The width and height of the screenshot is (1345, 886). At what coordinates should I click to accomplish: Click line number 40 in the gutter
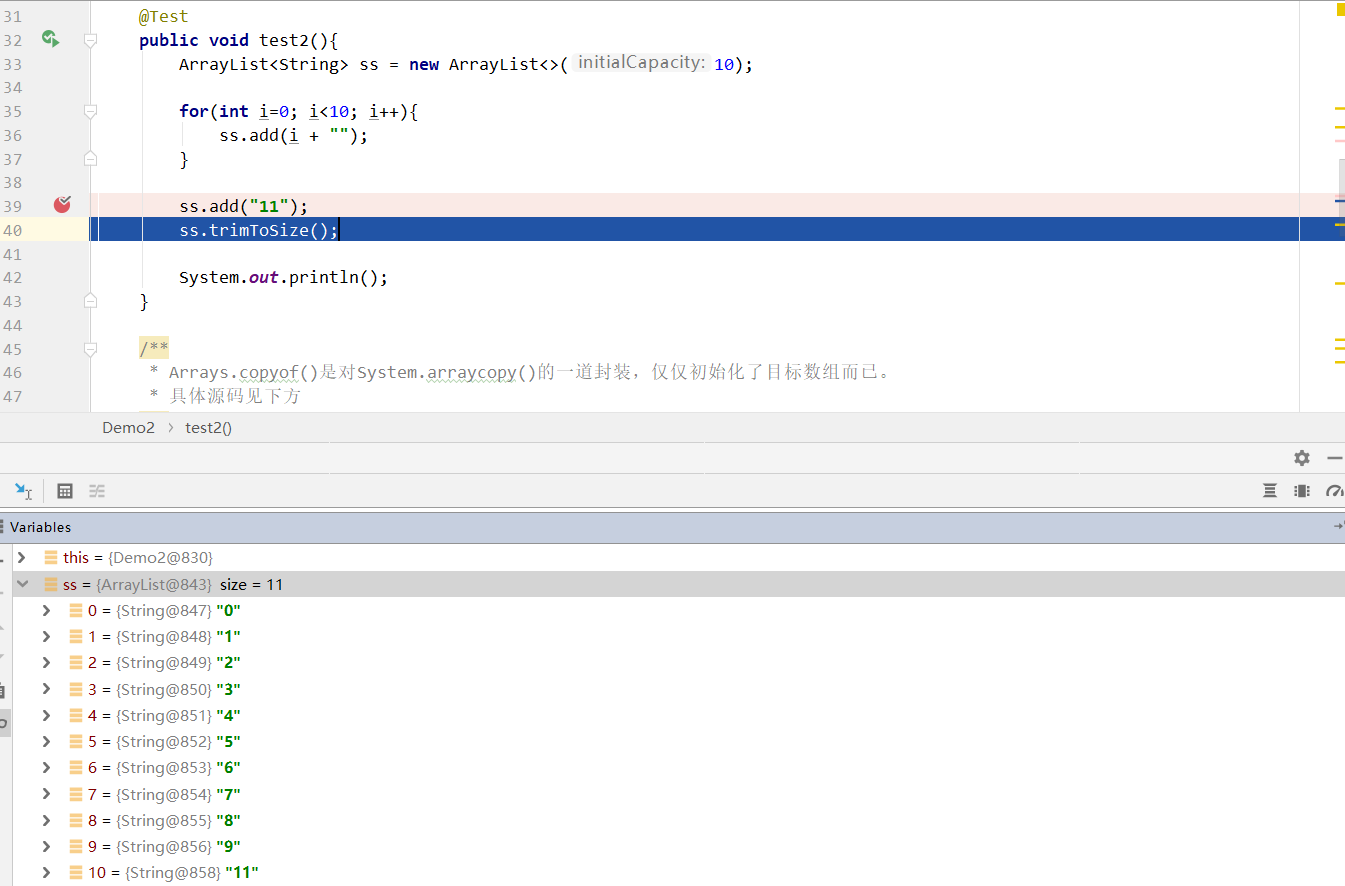[x=12, y=230]
